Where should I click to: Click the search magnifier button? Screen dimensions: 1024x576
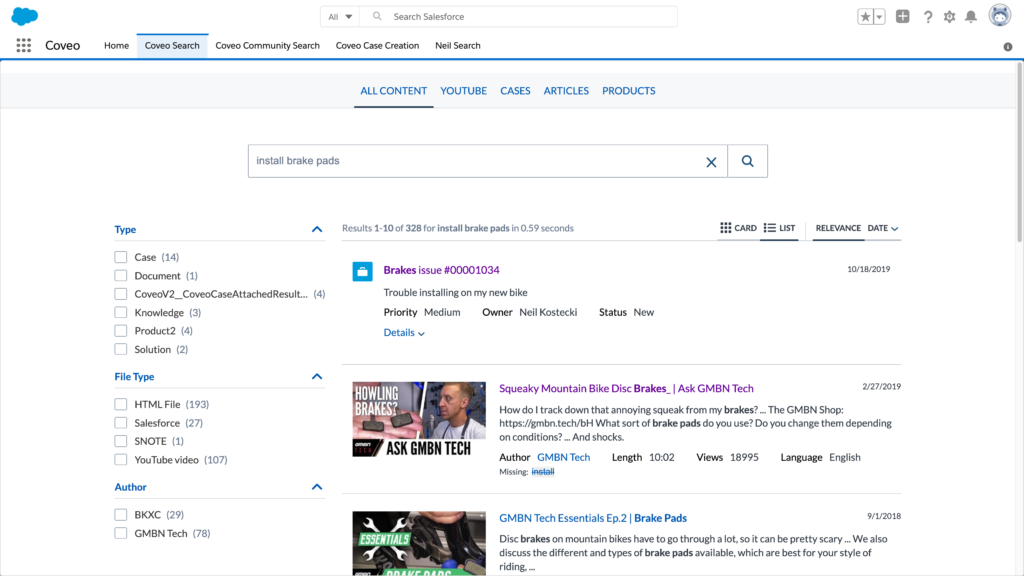747,161
